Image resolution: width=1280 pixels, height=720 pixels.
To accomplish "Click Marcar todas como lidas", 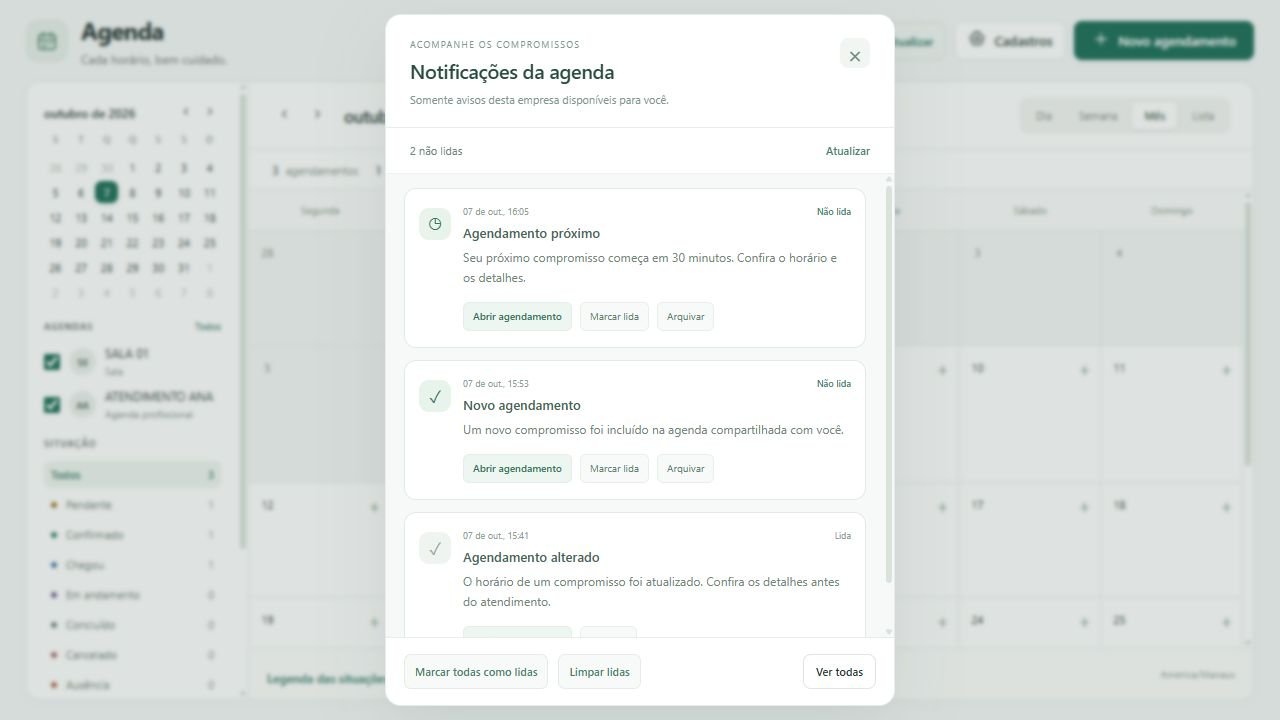I will [476, 672].
